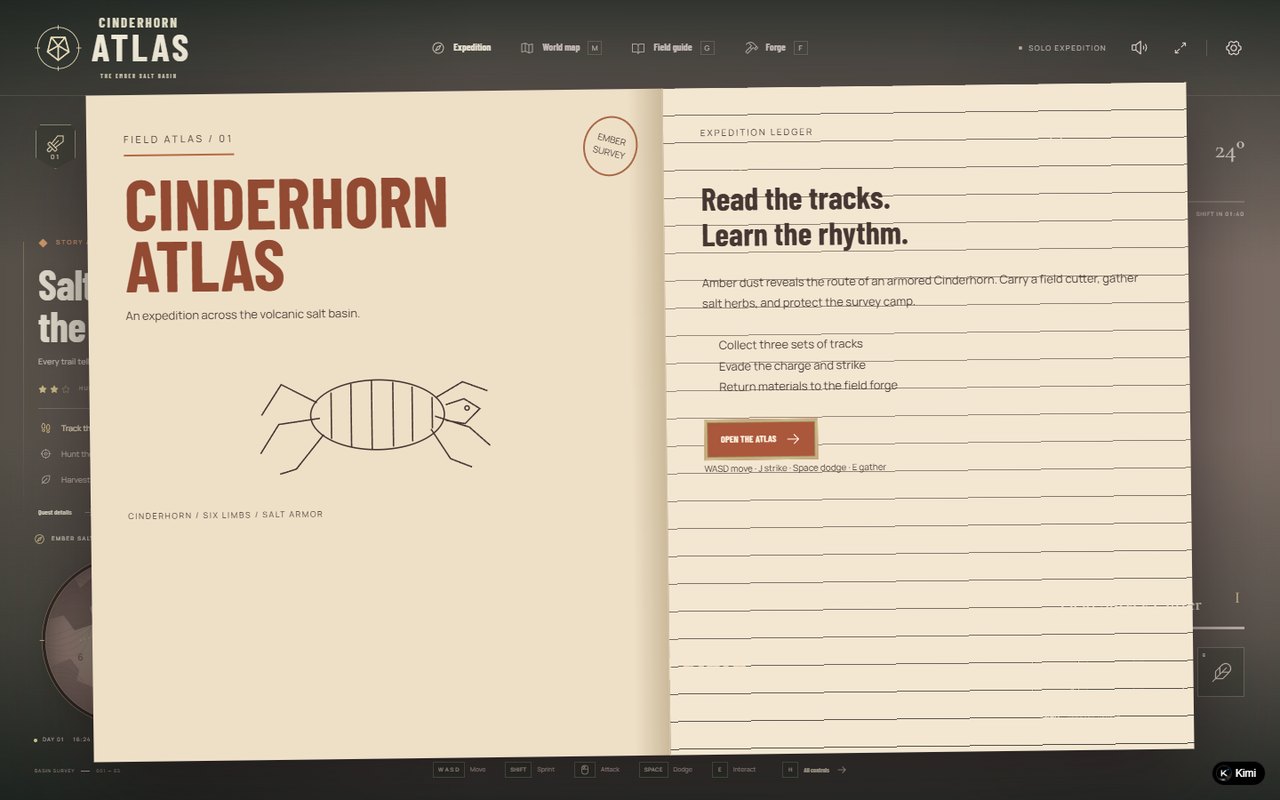
Task: Click the compass icon beside Expedition
Action: [x=438, y=48]
